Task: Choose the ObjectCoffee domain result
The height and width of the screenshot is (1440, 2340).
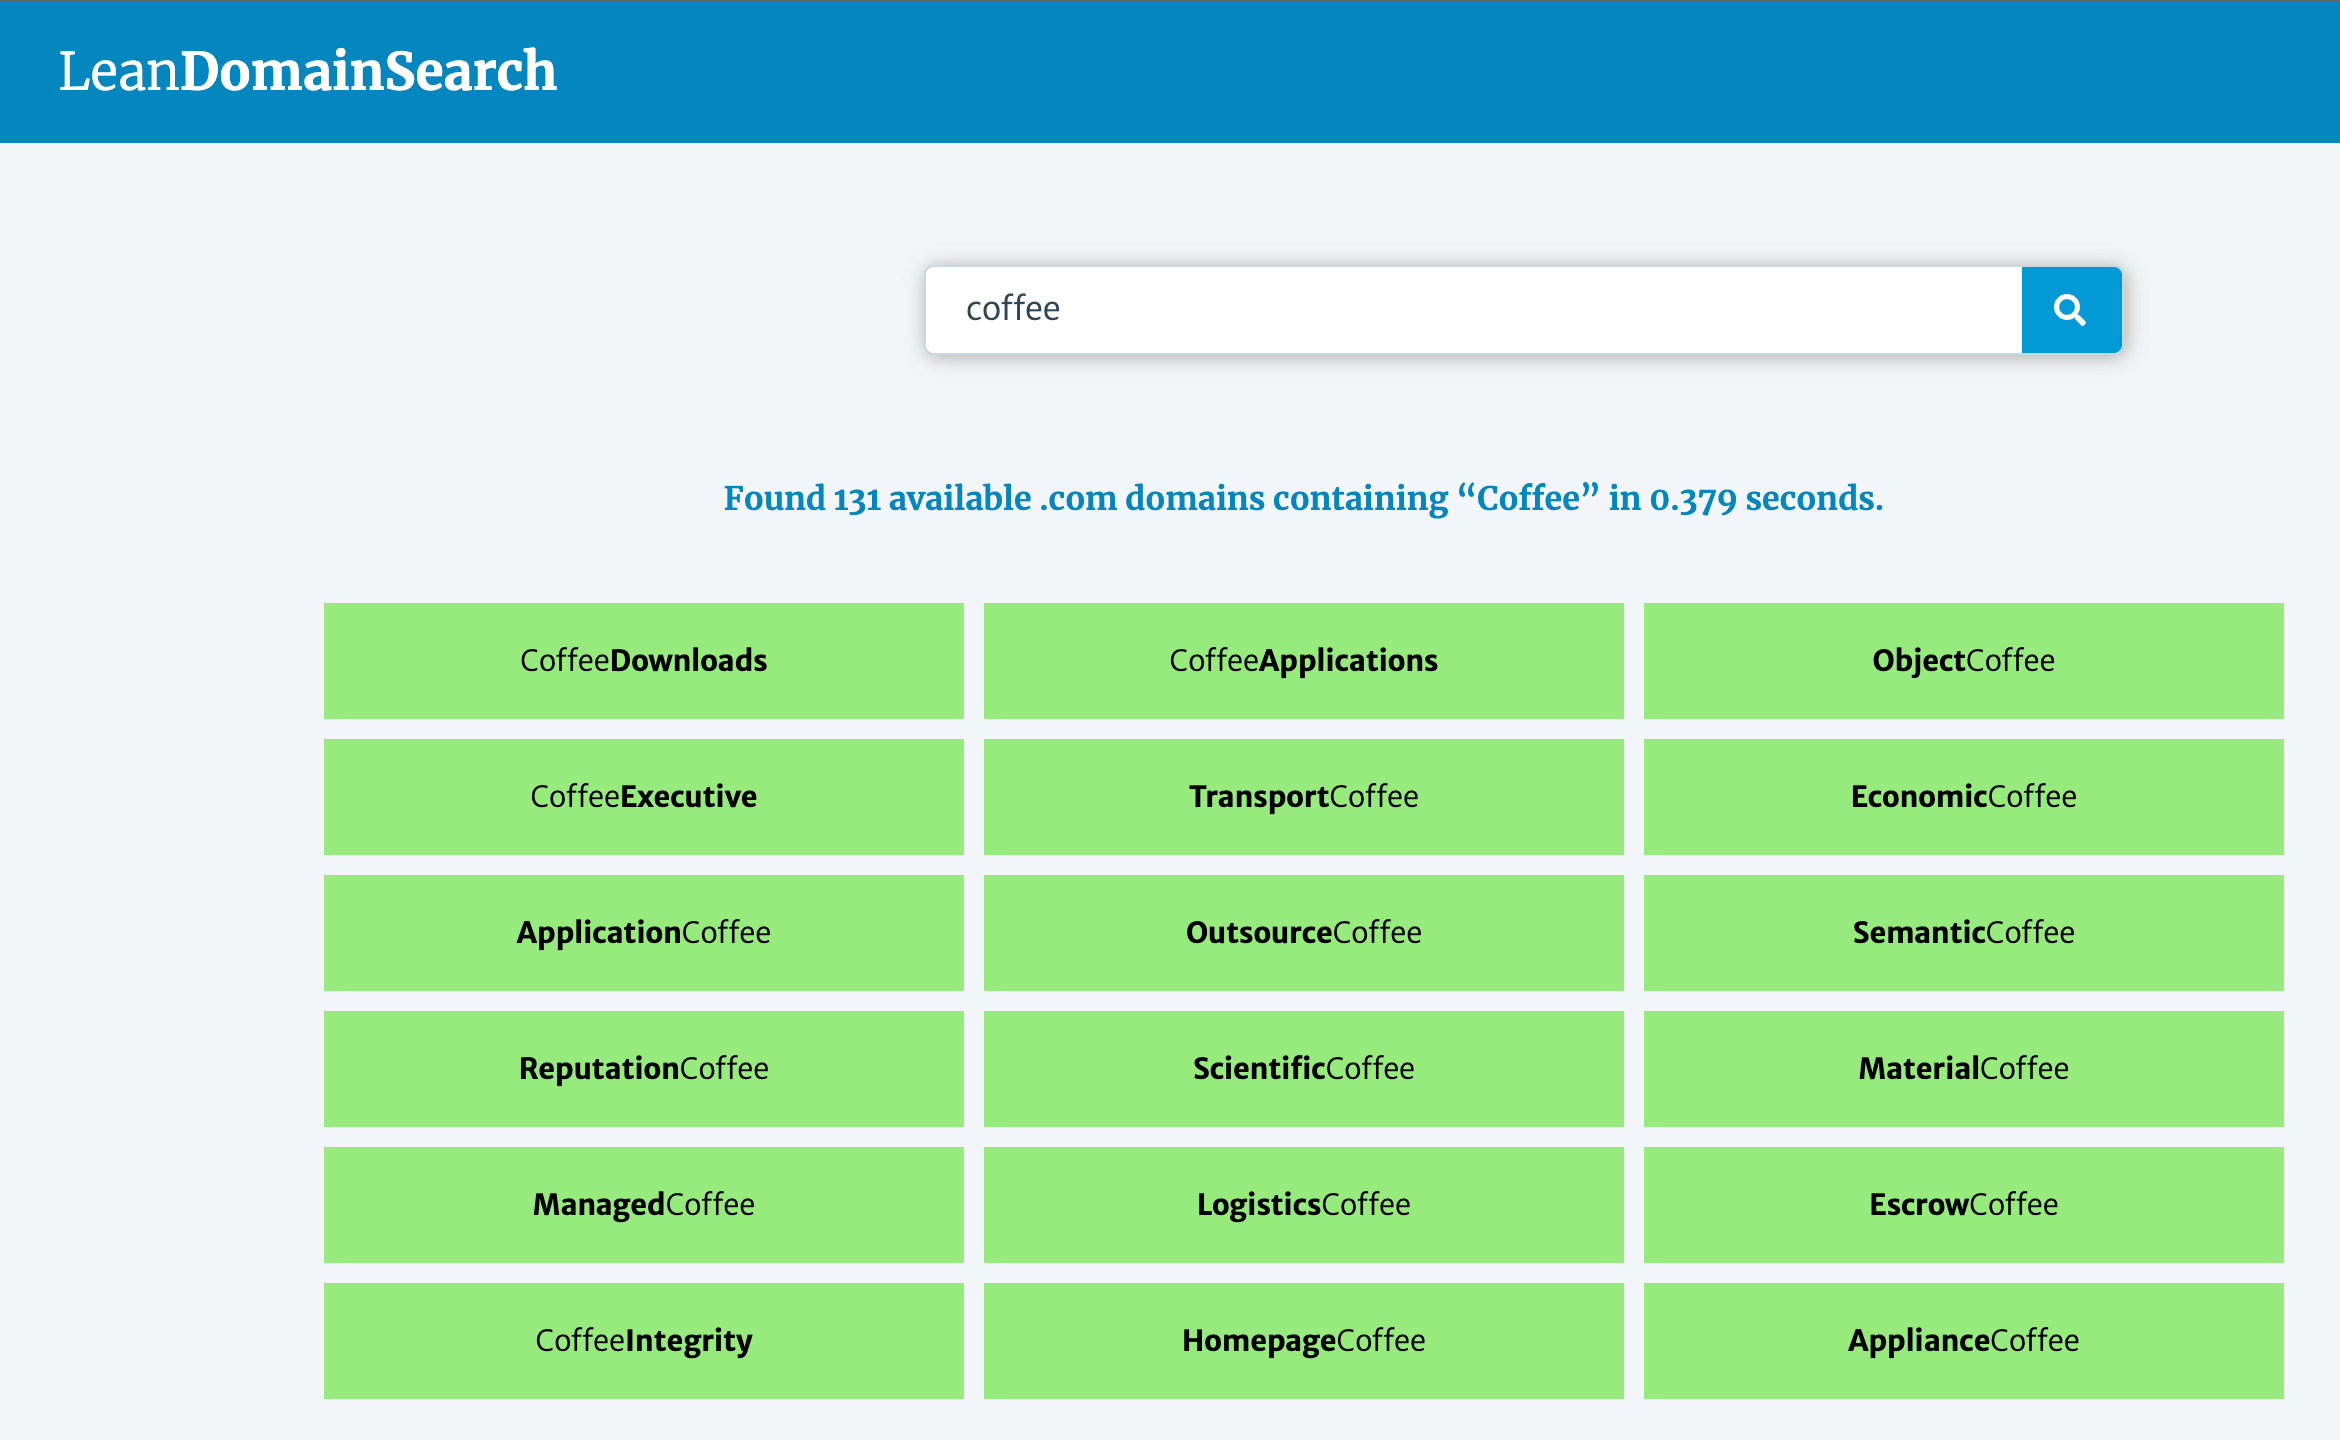Action: (1964, 661)
